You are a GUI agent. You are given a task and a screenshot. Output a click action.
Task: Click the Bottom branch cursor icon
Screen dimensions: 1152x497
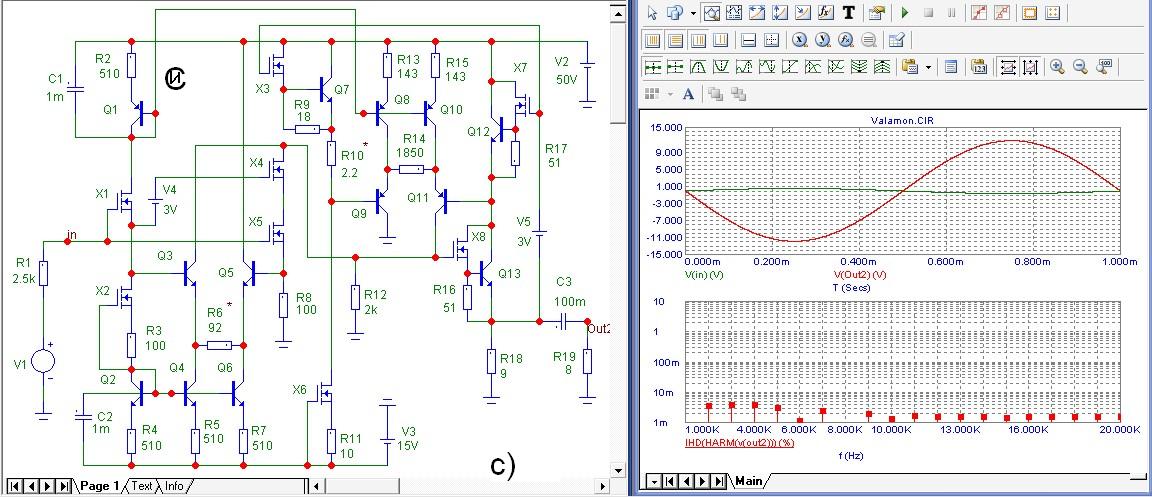click(x=859, y=67)
